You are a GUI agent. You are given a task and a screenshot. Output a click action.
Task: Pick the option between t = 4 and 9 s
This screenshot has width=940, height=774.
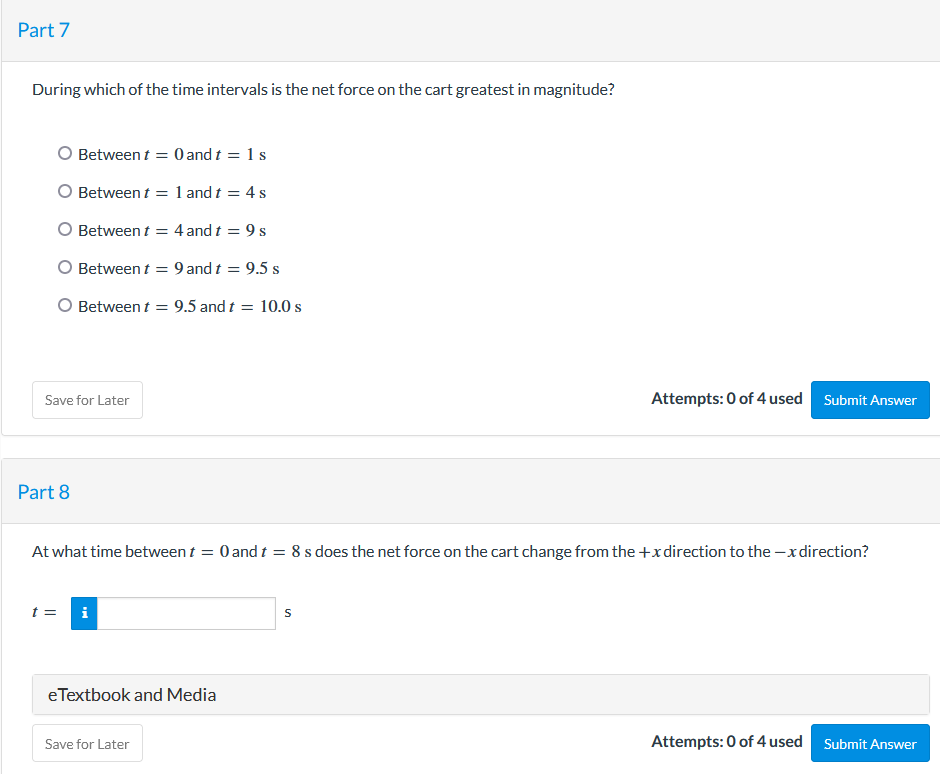pyautogui.click(x=65, y=230)
